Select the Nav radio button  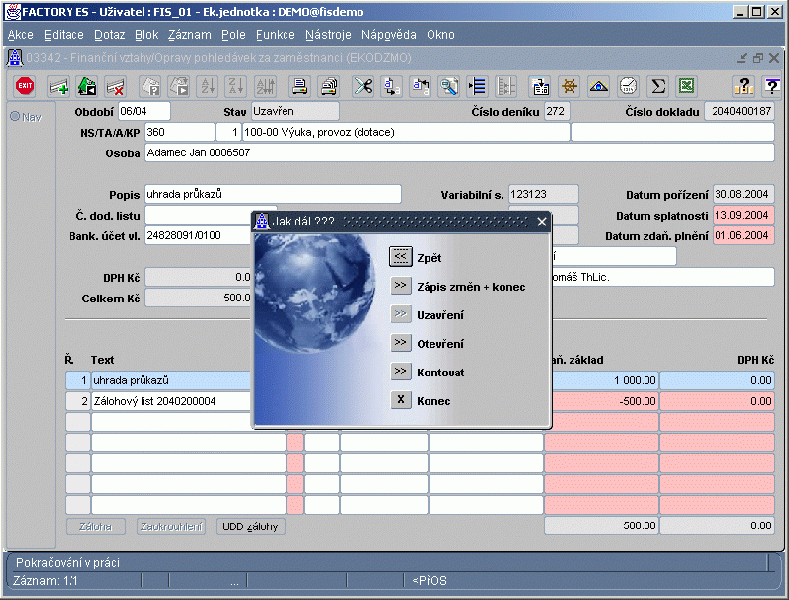(15, 117)
